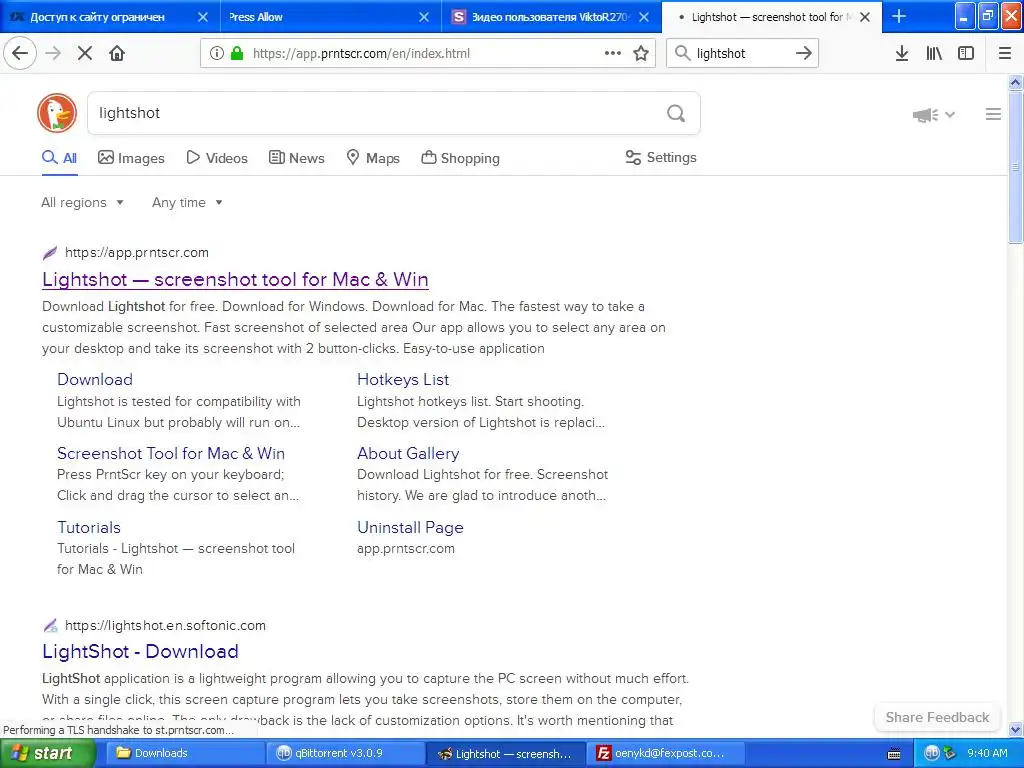Select the Shopping search category
This screenshot has height=768, width=1024.
(x=460, y=158)
